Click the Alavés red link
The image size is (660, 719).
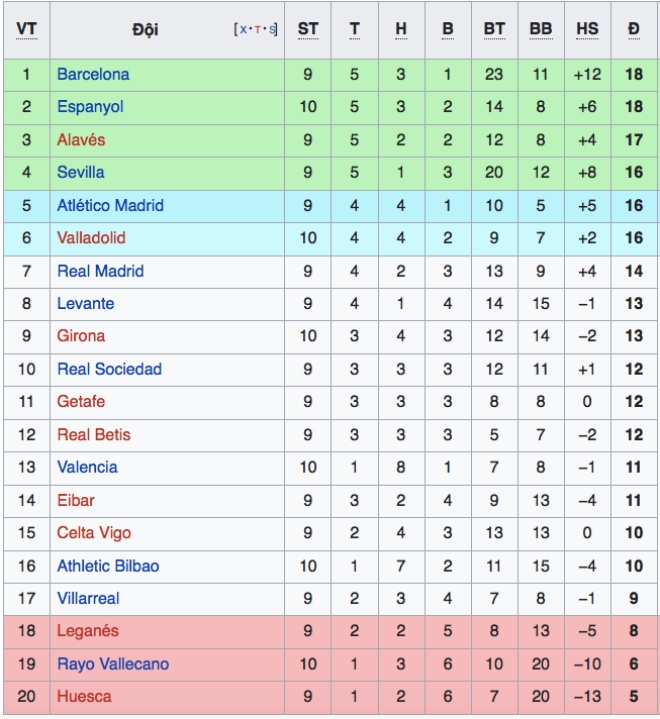81,139
